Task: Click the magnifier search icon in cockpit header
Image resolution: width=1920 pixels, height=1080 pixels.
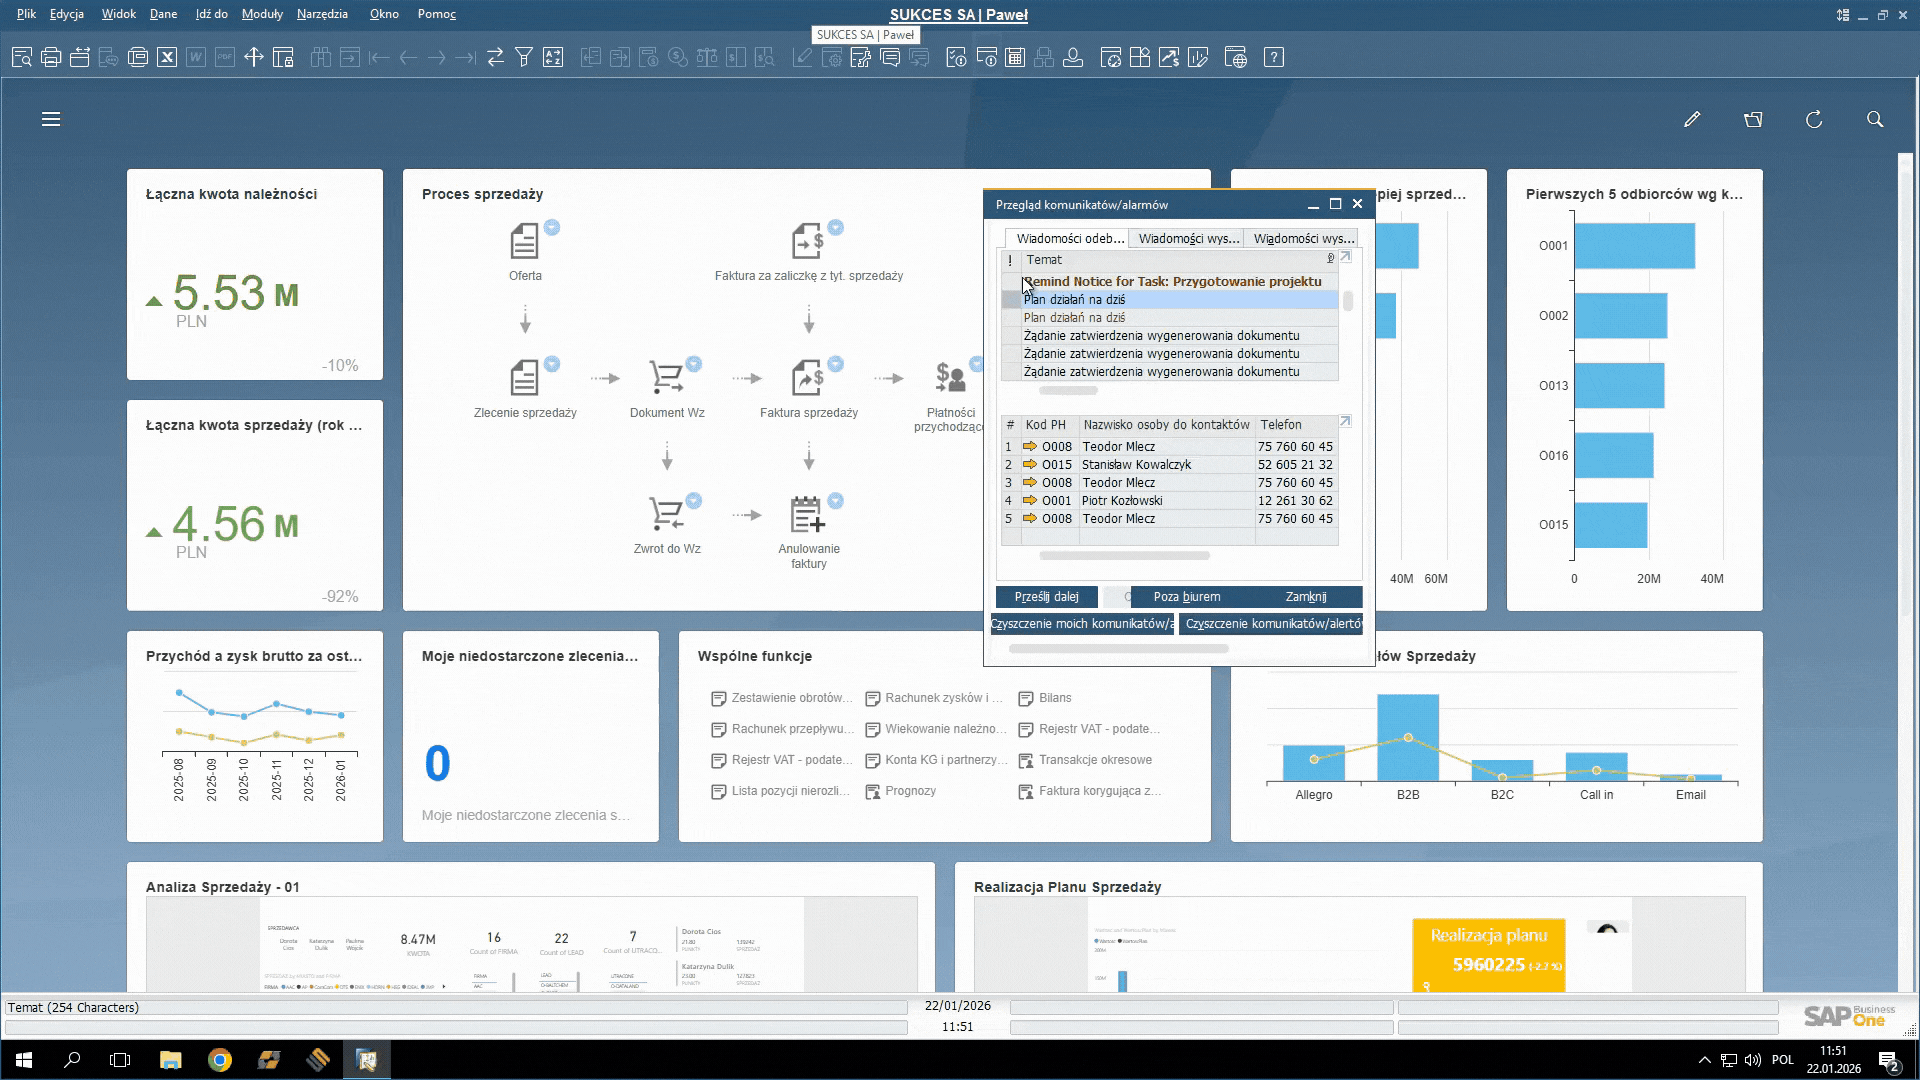Action: tap(1875, 119)
